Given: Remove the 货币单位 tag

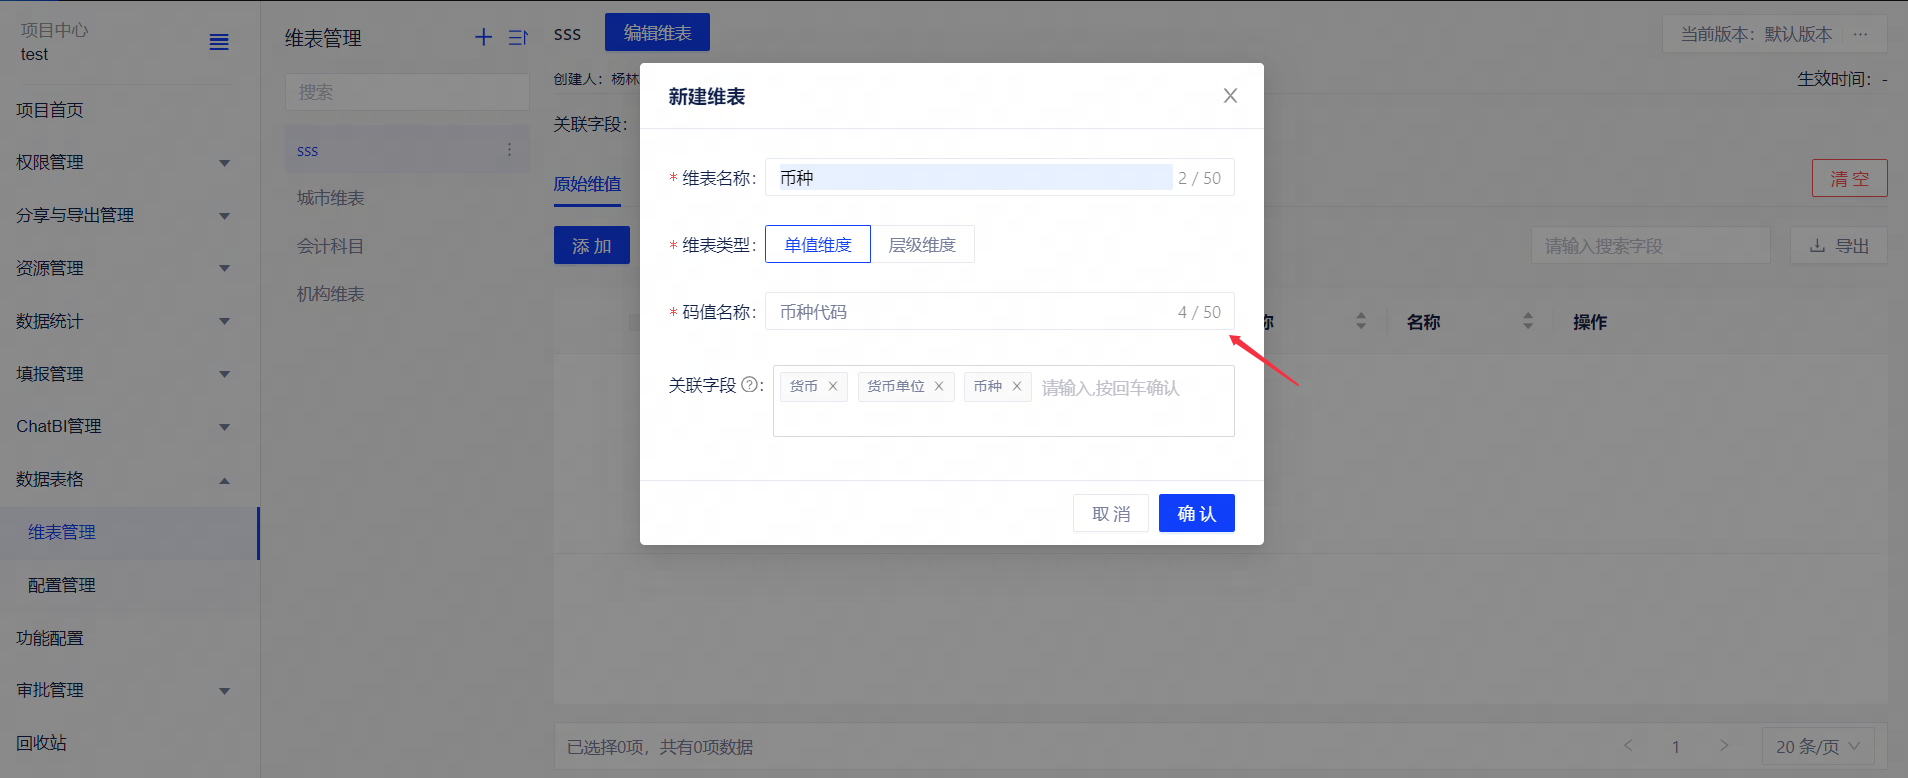Looking at the screenshot, I should tap(939, 386).
